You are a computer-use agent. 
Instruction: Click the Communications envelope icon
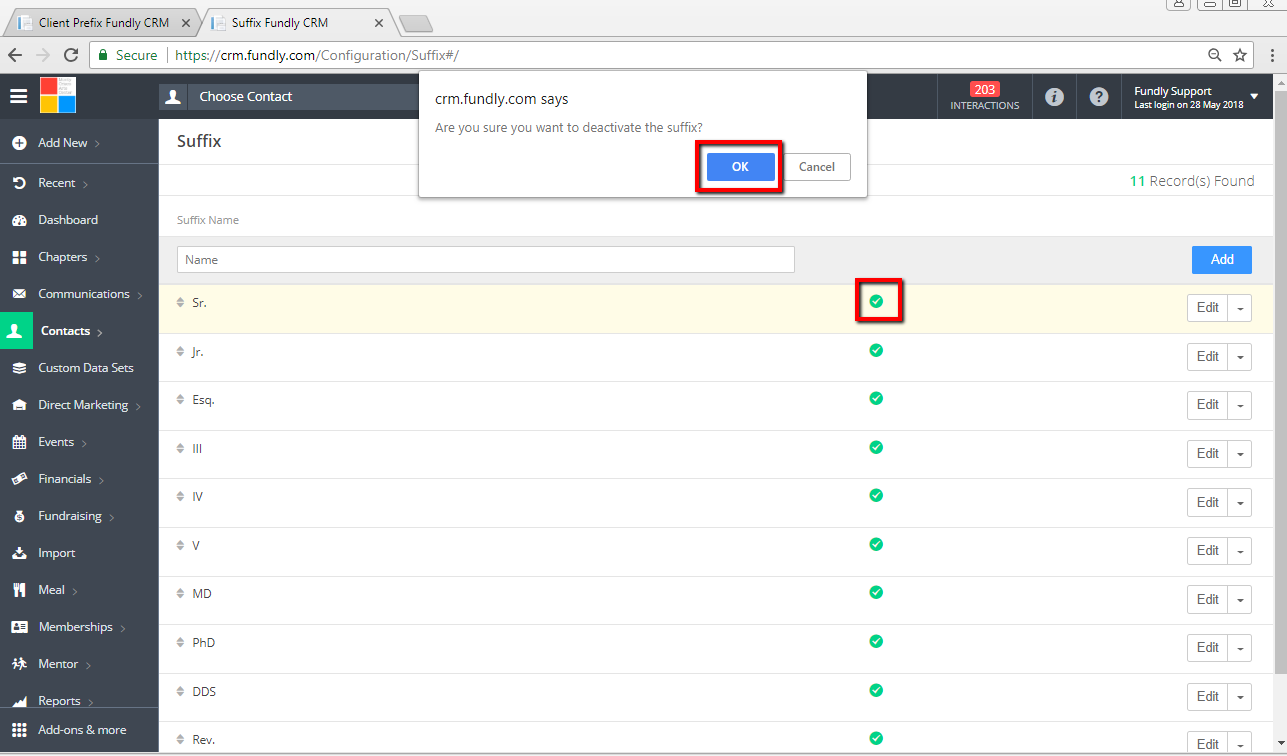(x=19, y=294)
